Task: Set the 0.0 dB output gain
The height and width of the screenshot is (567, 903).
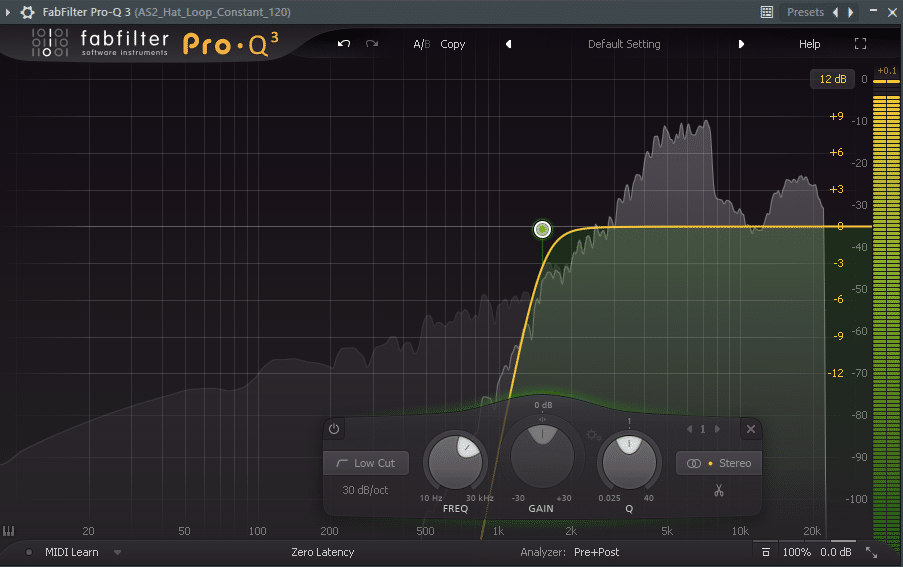Action: click(836, 552)
